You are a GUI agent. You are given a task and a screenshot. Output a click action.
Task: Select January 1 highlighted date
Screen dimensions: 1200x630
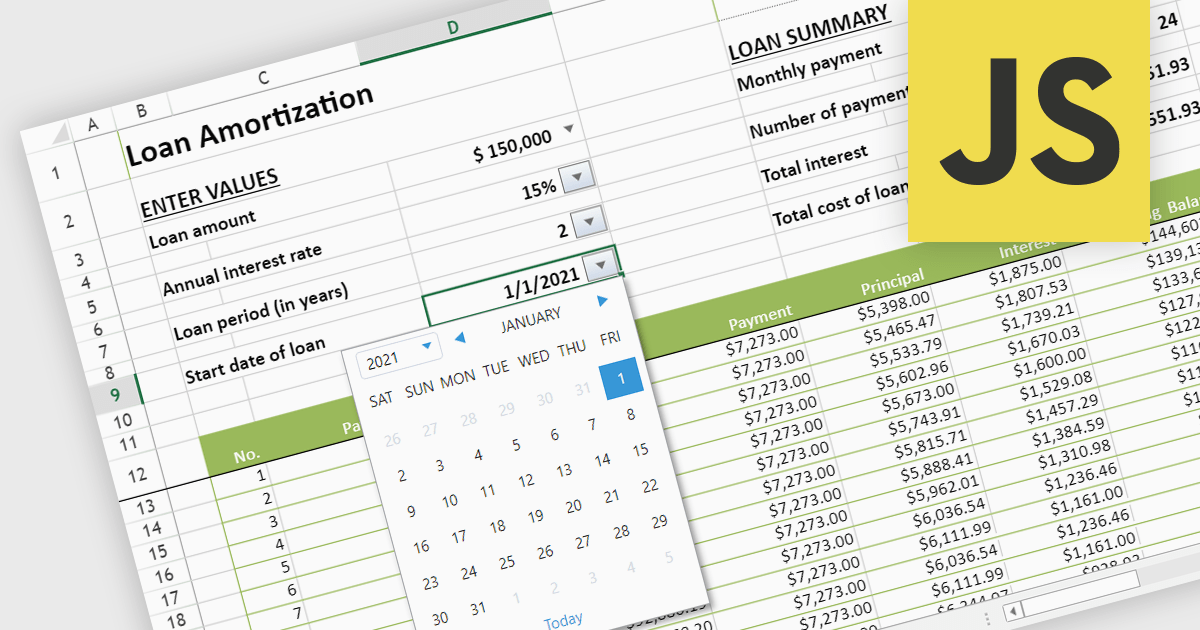(x=620, y=378)
